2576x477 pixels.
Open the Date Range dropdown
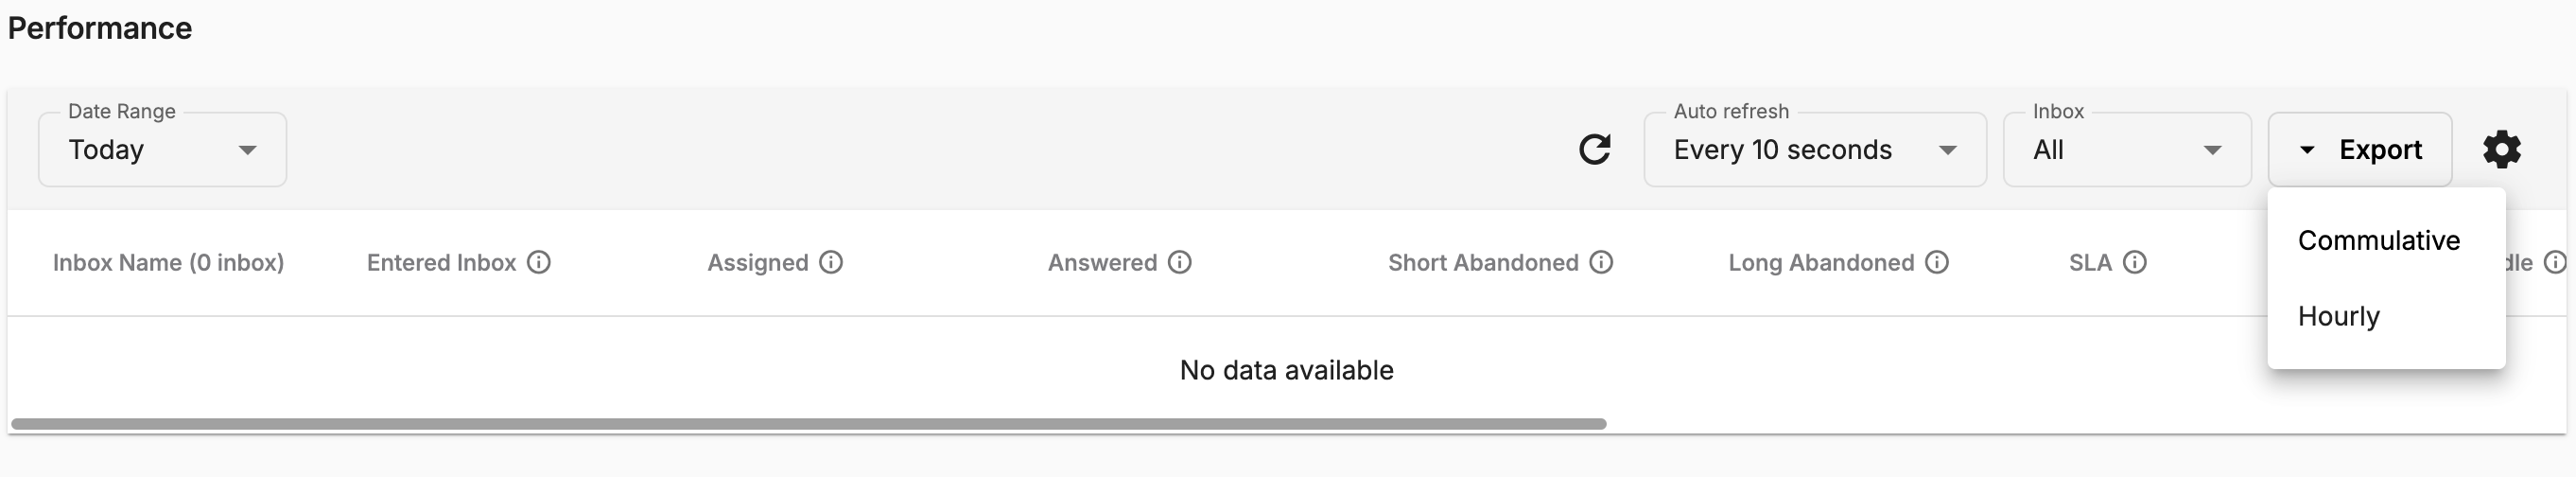point(162,150)
